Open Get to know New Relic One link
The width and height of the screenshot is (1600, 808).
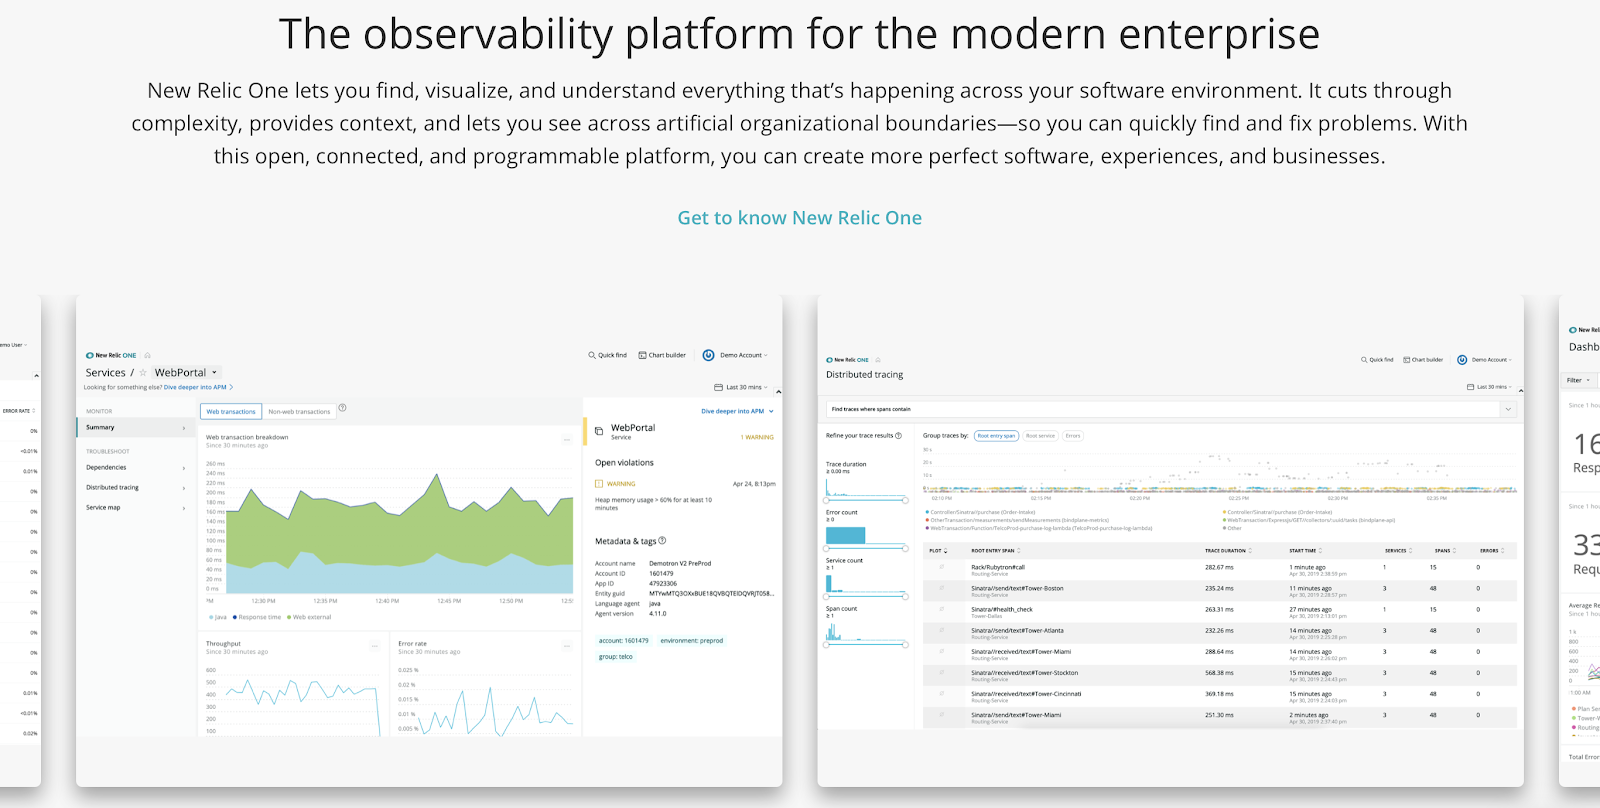tap(800, 218)
